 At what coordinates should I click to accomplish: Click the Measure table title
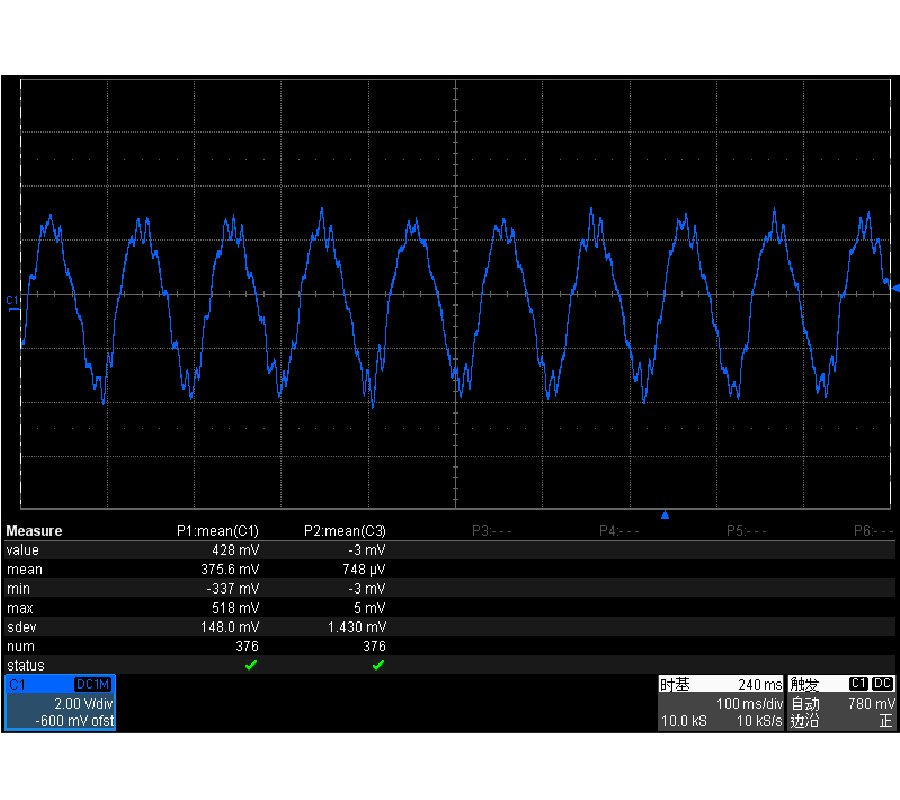(x=34, y=531)
